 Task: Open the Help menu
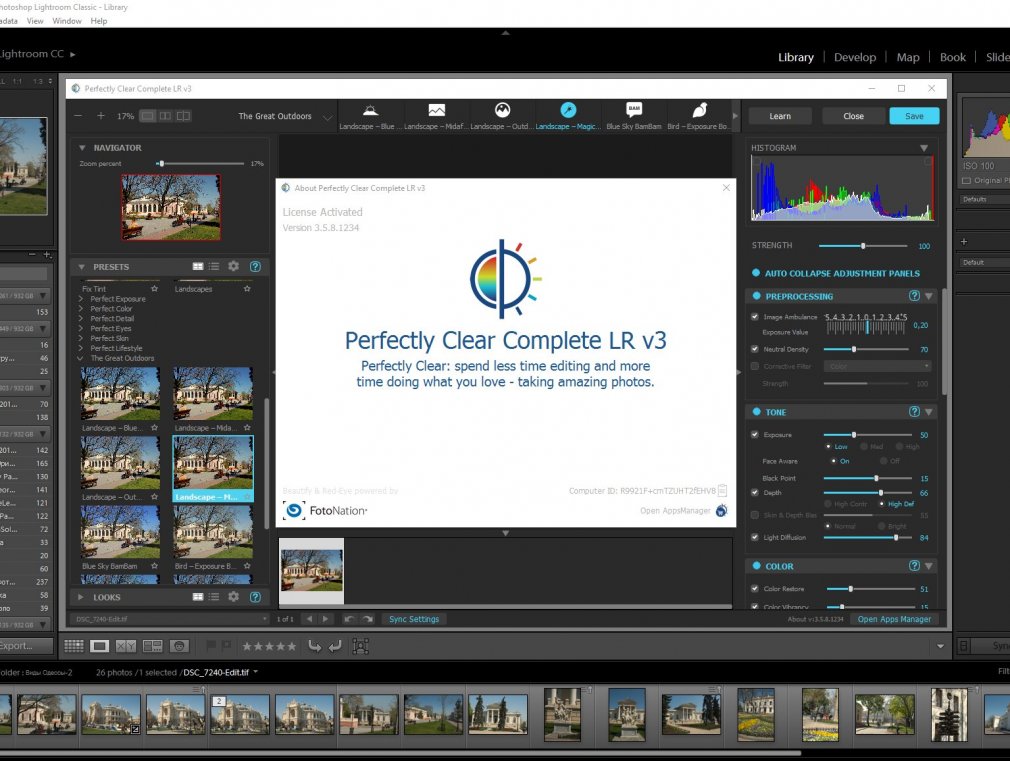click(x=99, y=21)
